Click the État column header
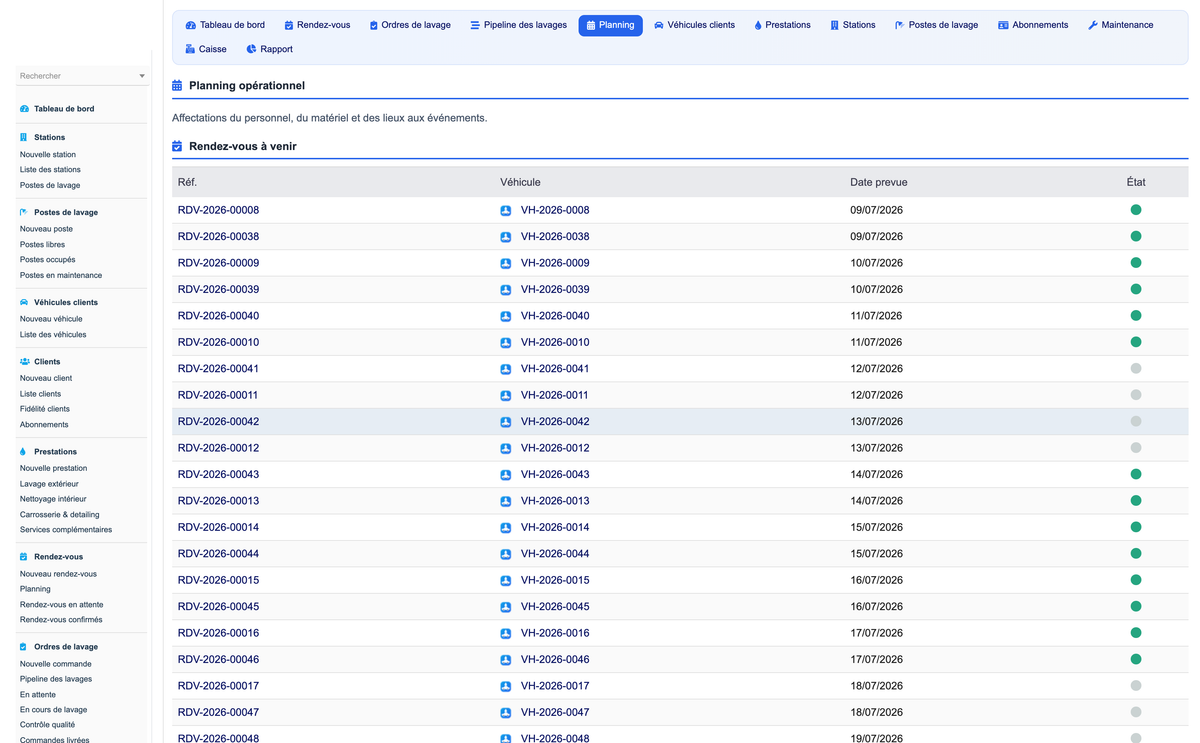Image resolution: width=1200 pixels, height=743 pixels. coord(1136,182)
